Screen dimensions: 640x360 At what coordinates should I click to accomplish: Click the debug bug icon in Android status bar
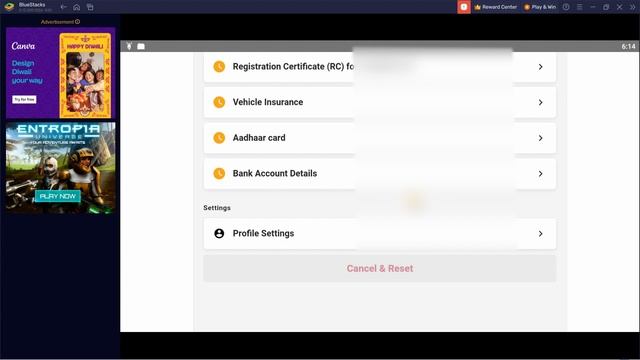point(129,46)
